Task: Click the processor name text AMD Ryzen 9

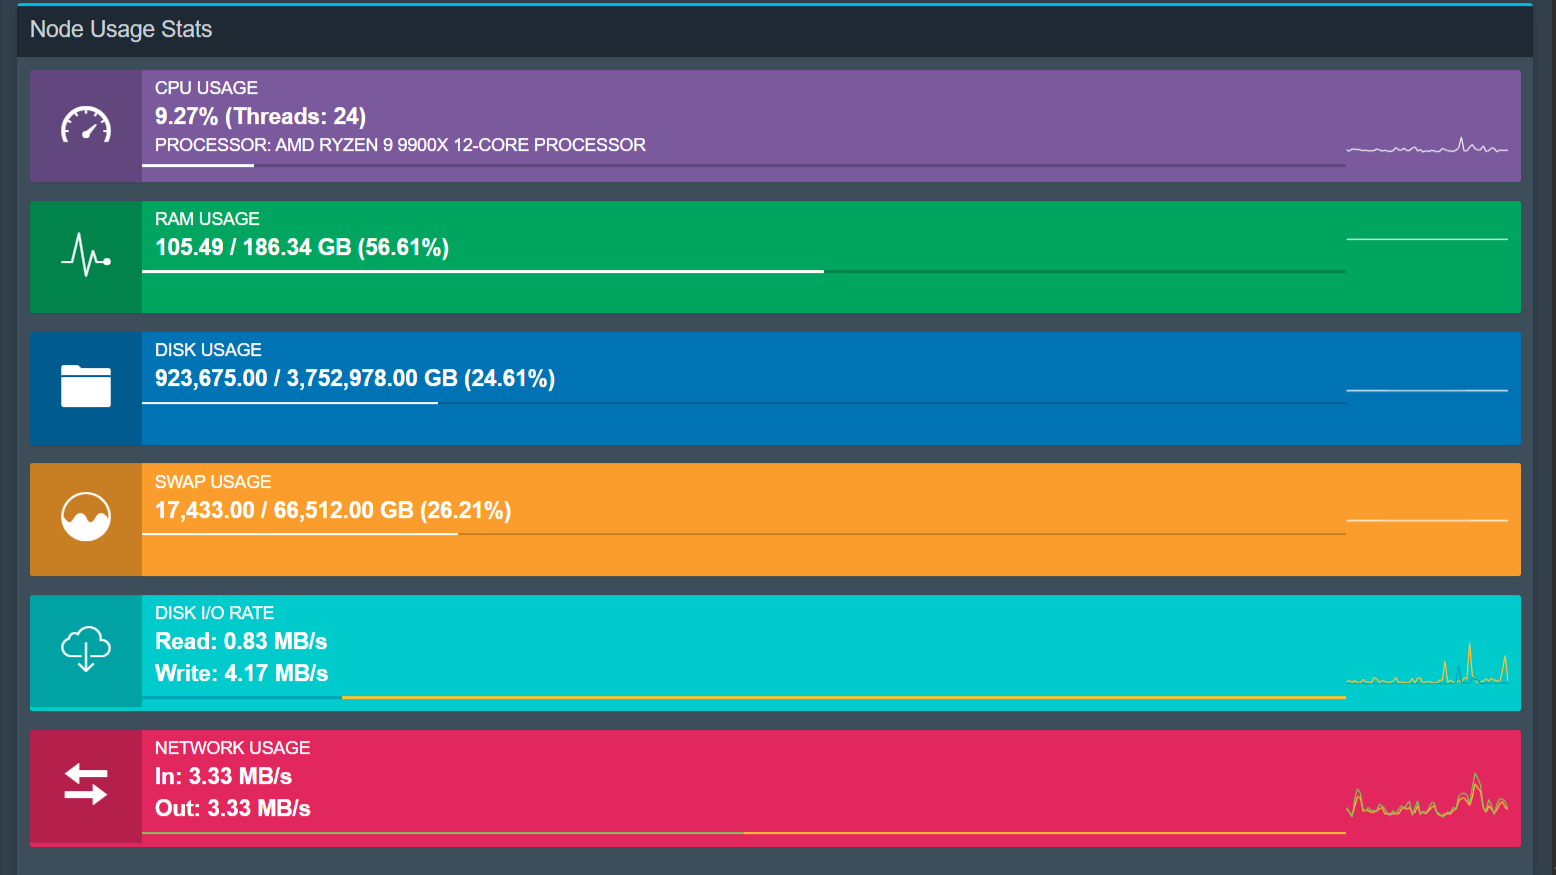Action: (400, 145)
